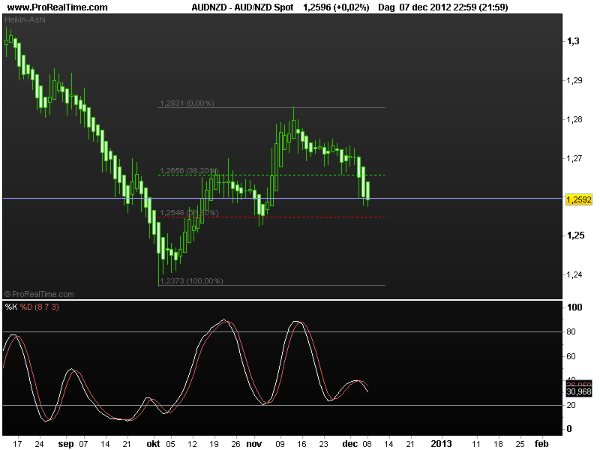Image resolution: width=600 pixels, height=450 pixels.
Task: Click the 1,2596 (+0,02%) quote value
Action: click(336, 7)
